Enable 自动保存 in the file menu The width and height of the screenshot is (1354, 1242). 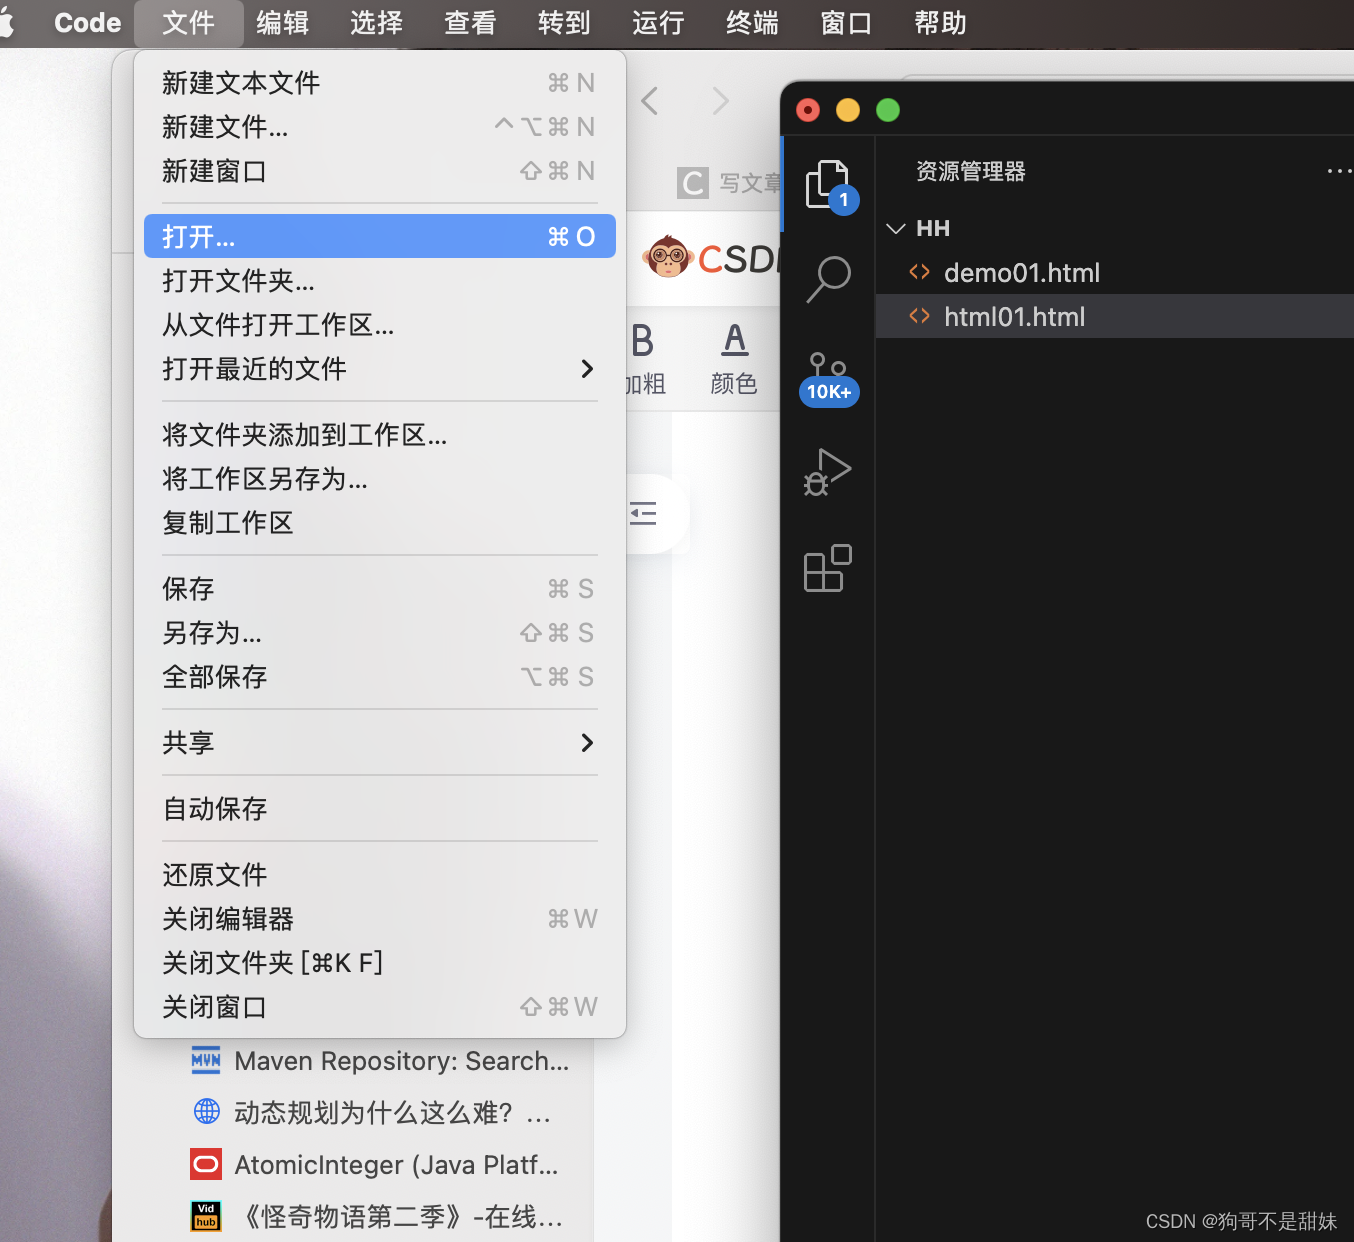(214, 808)
